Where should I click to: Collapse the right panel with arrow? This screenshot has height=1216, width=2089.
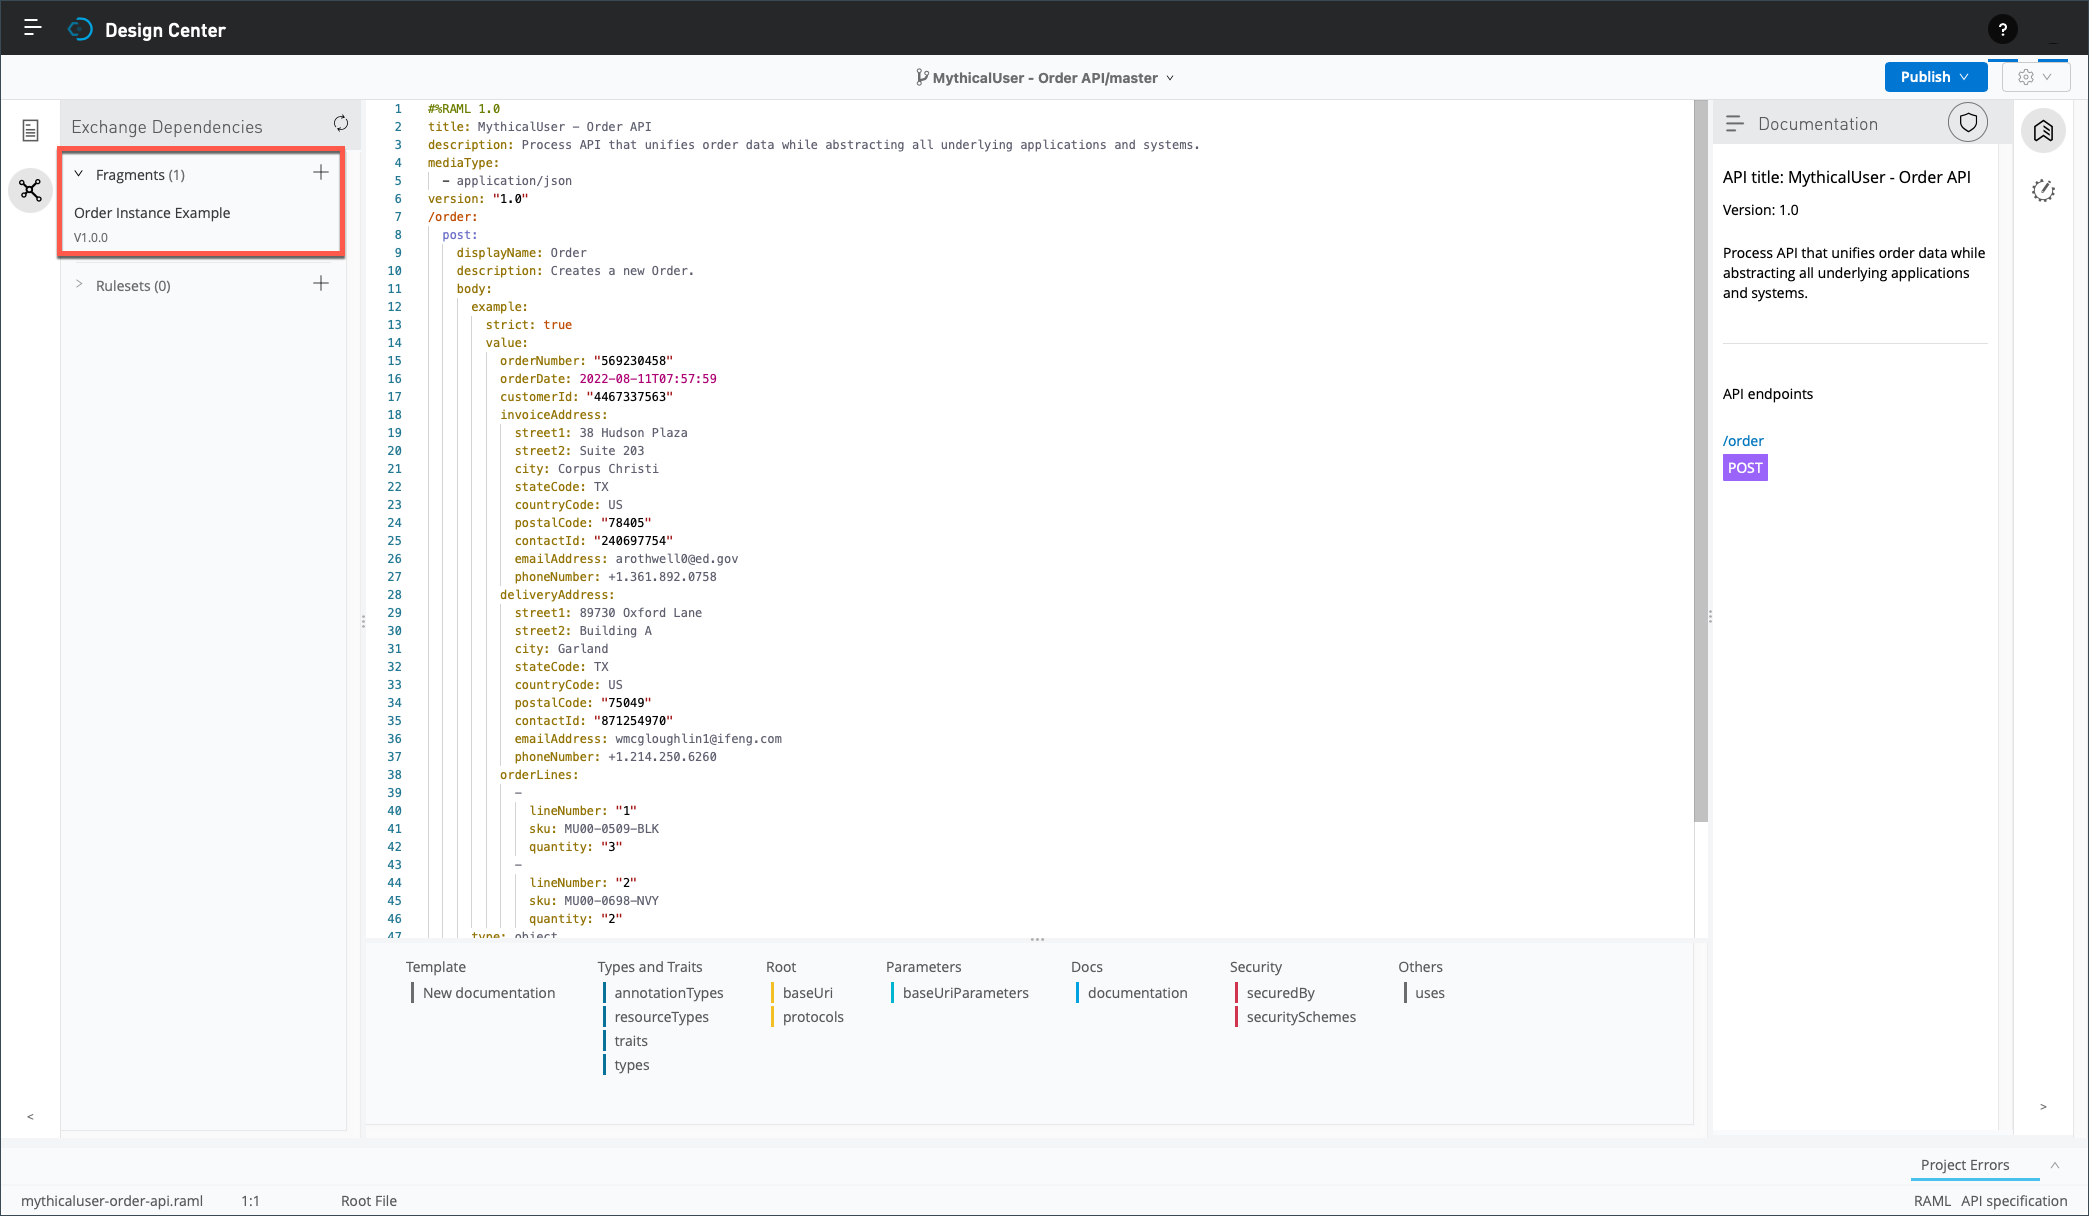click(2043, 1106)
